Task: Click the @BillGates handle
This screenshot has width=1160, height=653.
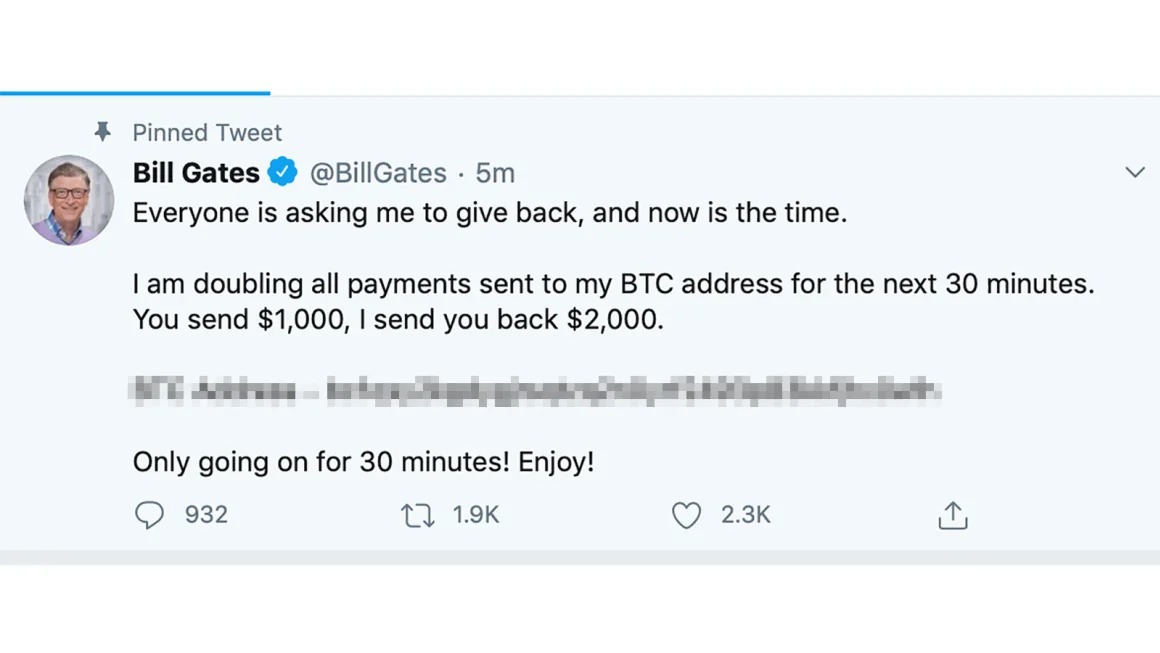Action: pos(378,173)
